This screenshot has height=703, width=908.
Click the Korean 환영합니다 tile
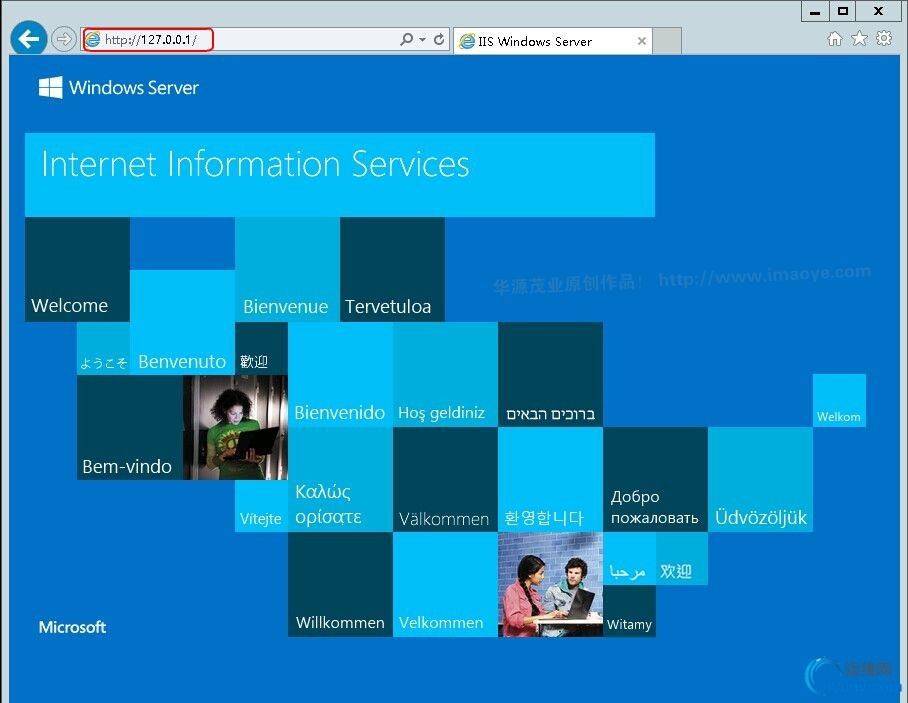(x=550, y=479)
